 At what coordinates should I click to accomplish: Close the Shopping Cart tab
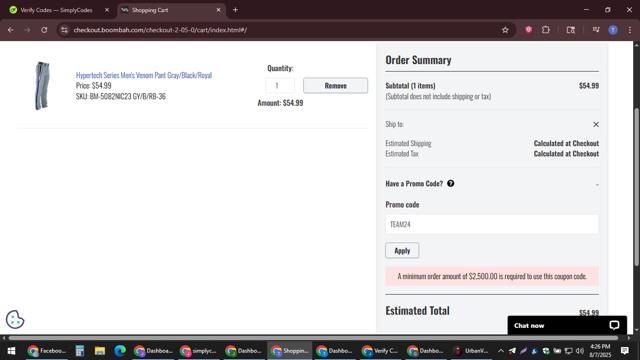pos(218,10)
